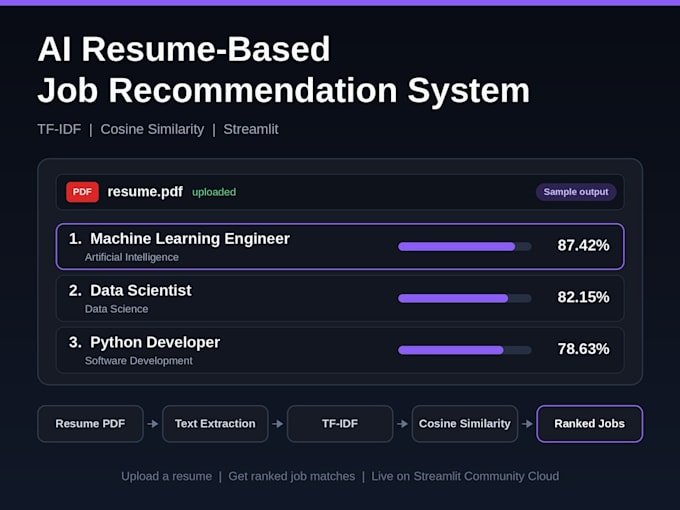Click the resume.pdf file name
Image resolution: width=680 pixels, height=510 pixels.
(x=145, y=192)
